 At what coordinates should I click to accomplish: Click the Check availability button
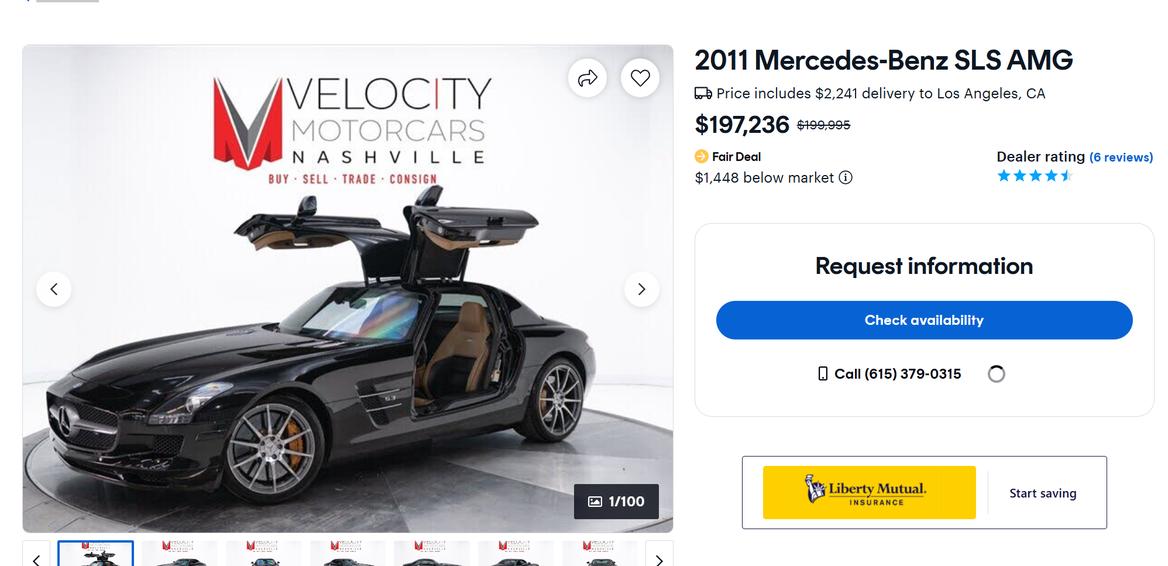924,320
